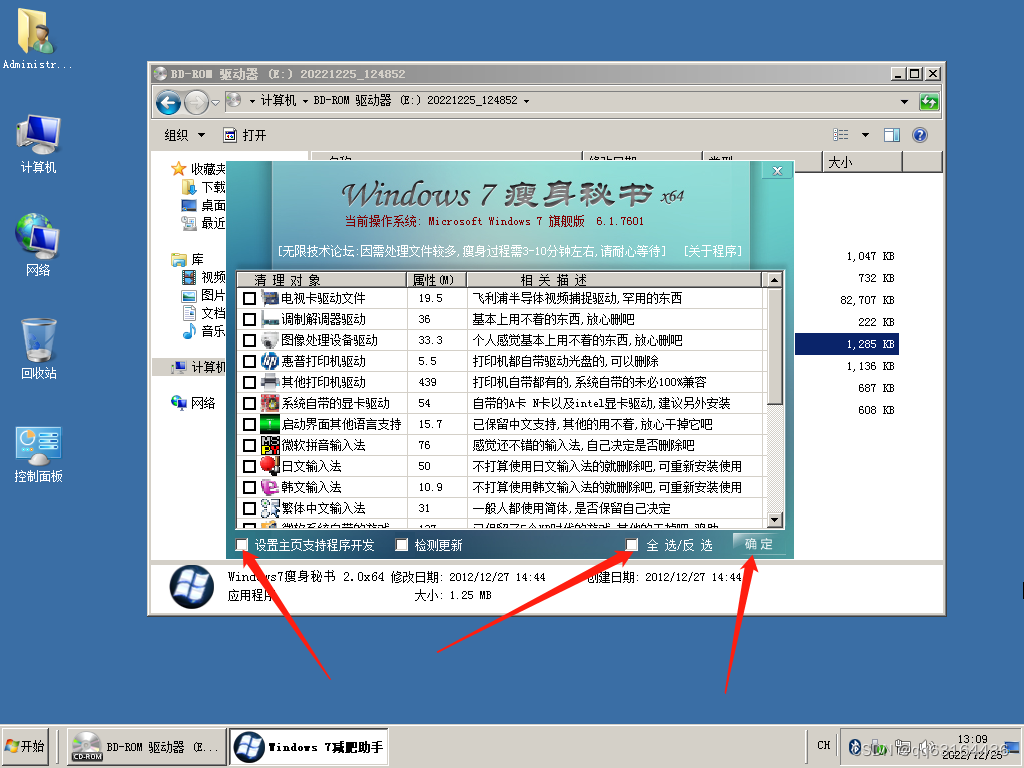Check the 惠普打印机驱动 checkbox
This screenshot has width=1024, height=768.
click(249, 361)
